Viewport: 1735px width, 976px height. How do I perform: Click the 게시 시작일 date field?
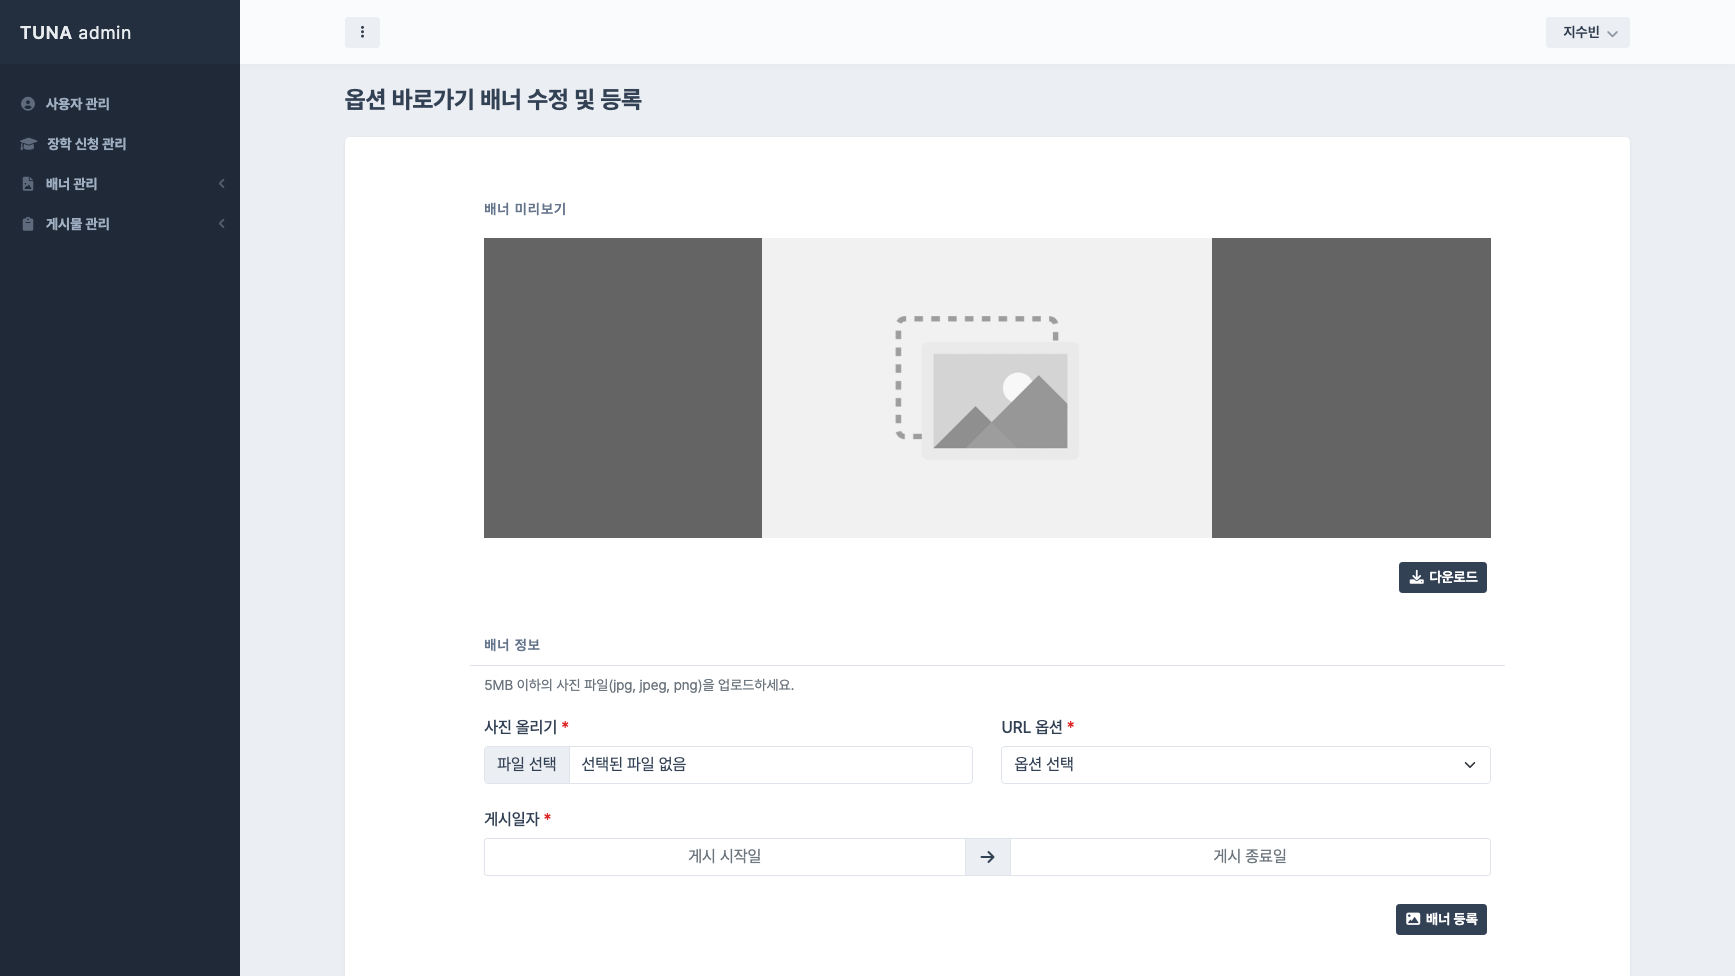tap(725, 857)
